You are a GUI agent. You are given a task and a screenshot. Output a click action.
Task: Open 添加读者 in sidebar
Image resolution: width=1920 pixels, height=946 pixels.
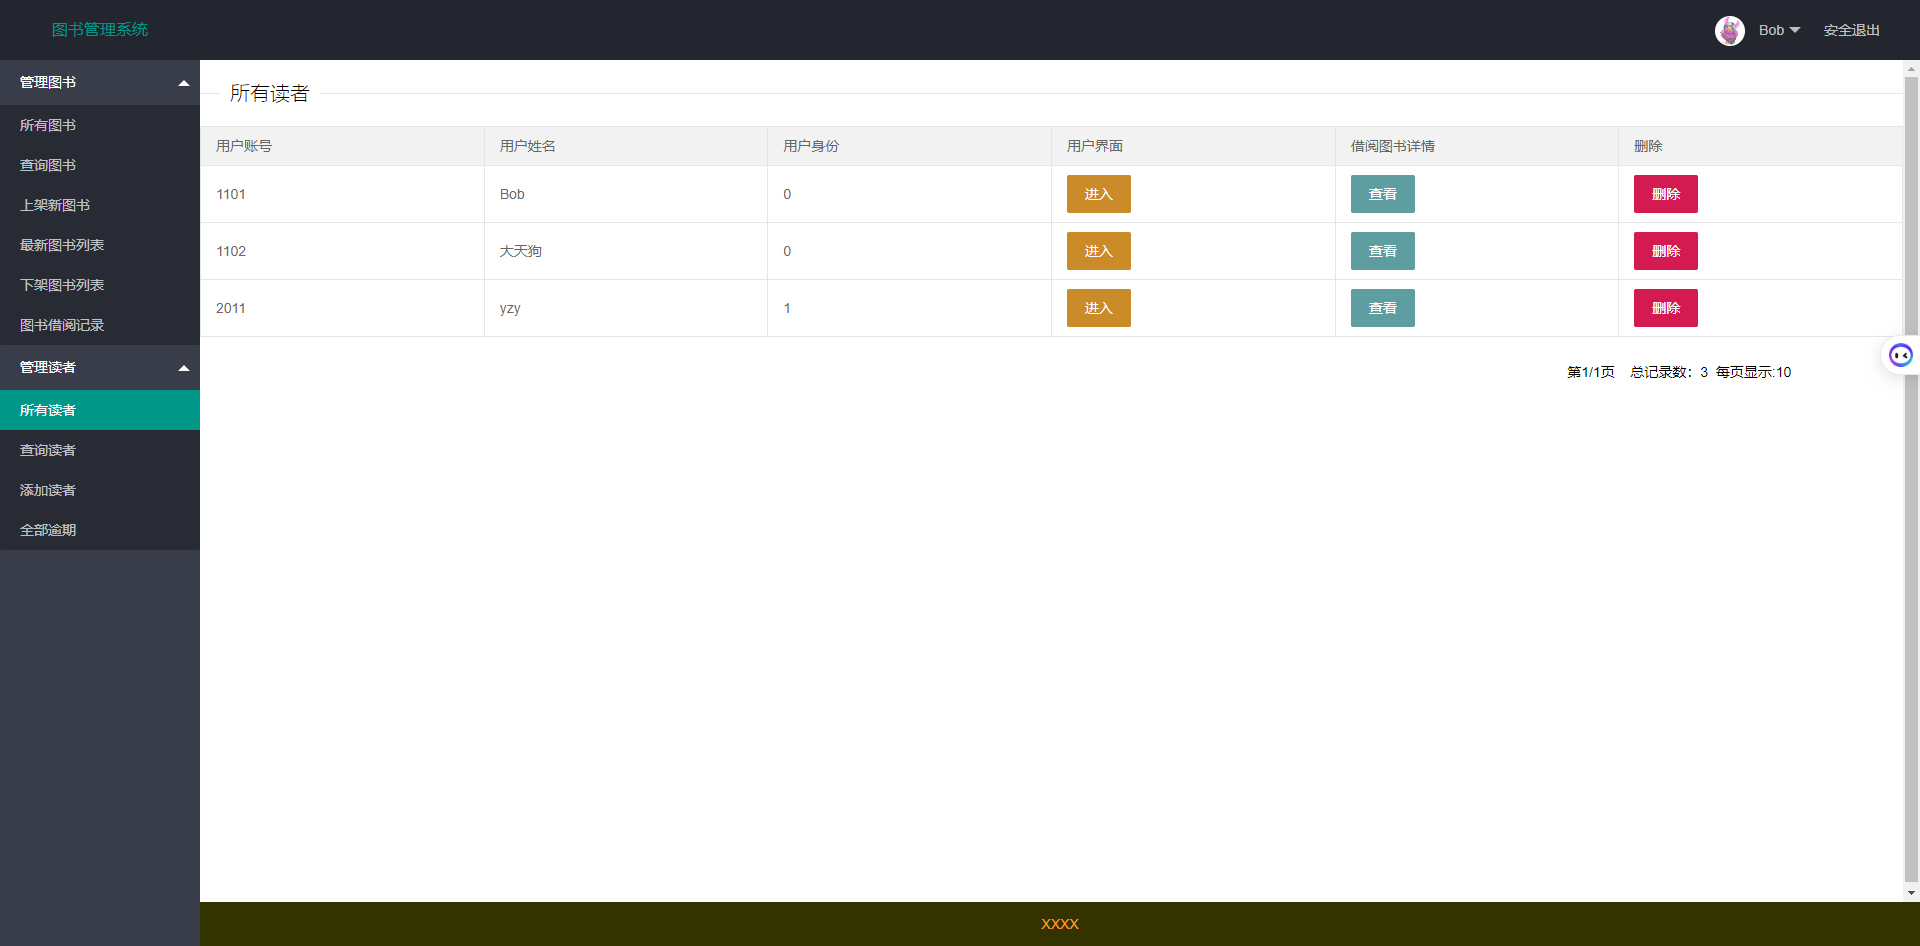[100, 490]
